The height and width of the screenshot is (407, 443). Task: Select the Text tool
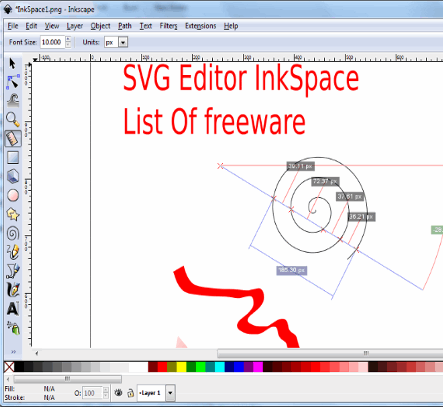(x=13, y=309)
